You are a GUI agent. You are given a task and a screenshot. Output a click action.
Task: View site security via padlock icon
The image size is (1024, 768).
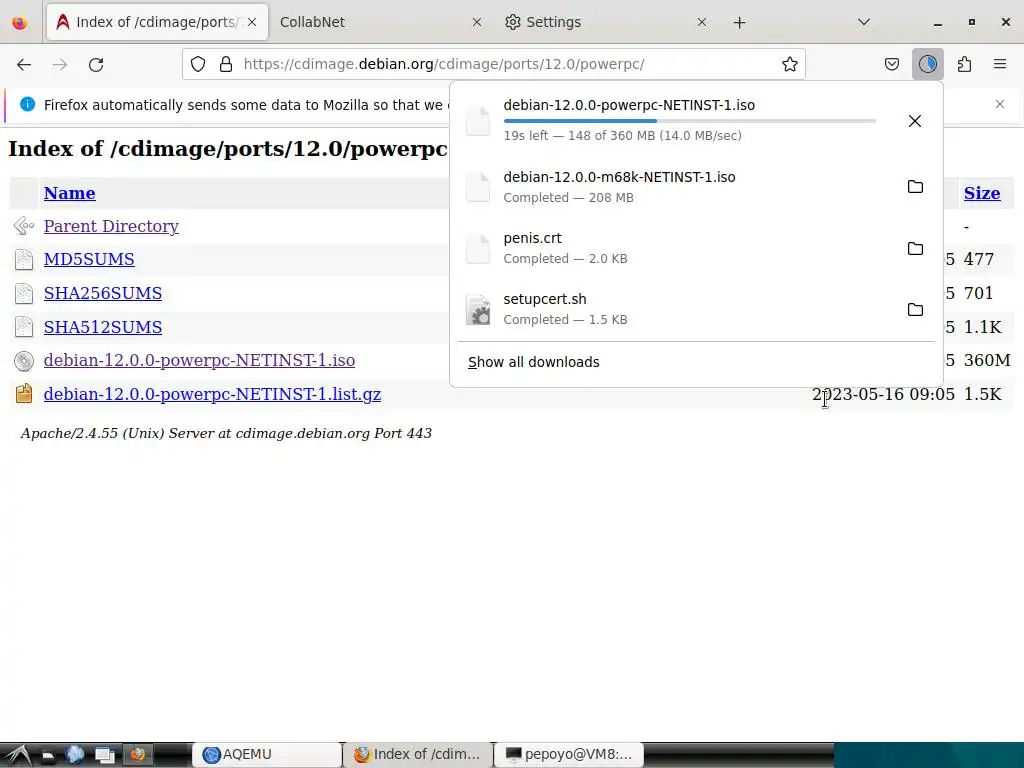click(226, 64)
